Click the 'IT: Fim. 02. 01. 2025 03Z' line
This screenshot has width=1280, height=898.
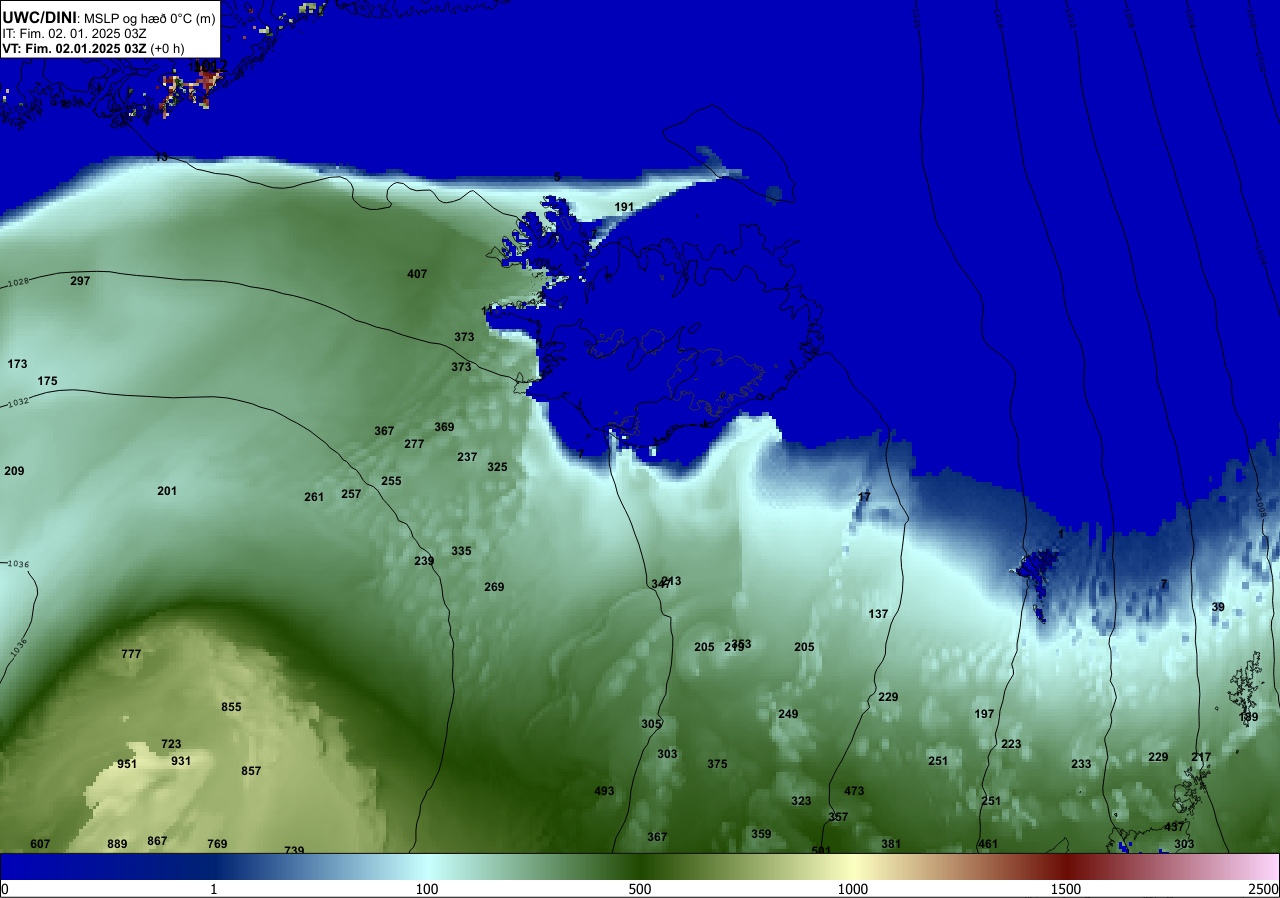point(73,33)
